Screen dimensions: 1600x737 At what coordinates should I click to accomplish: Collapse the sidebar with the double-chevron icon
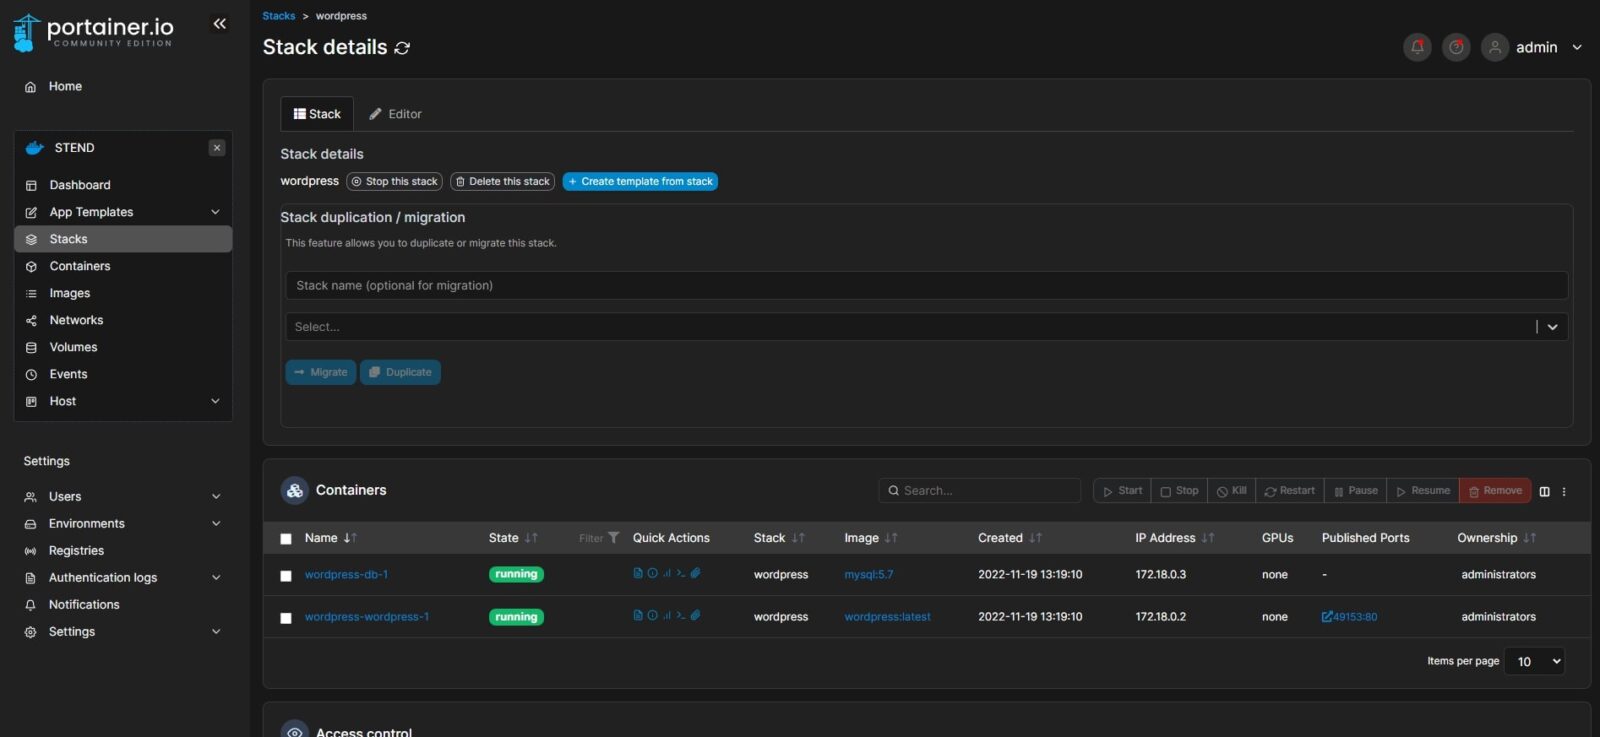pyautogui.click(x=220, y=24)
